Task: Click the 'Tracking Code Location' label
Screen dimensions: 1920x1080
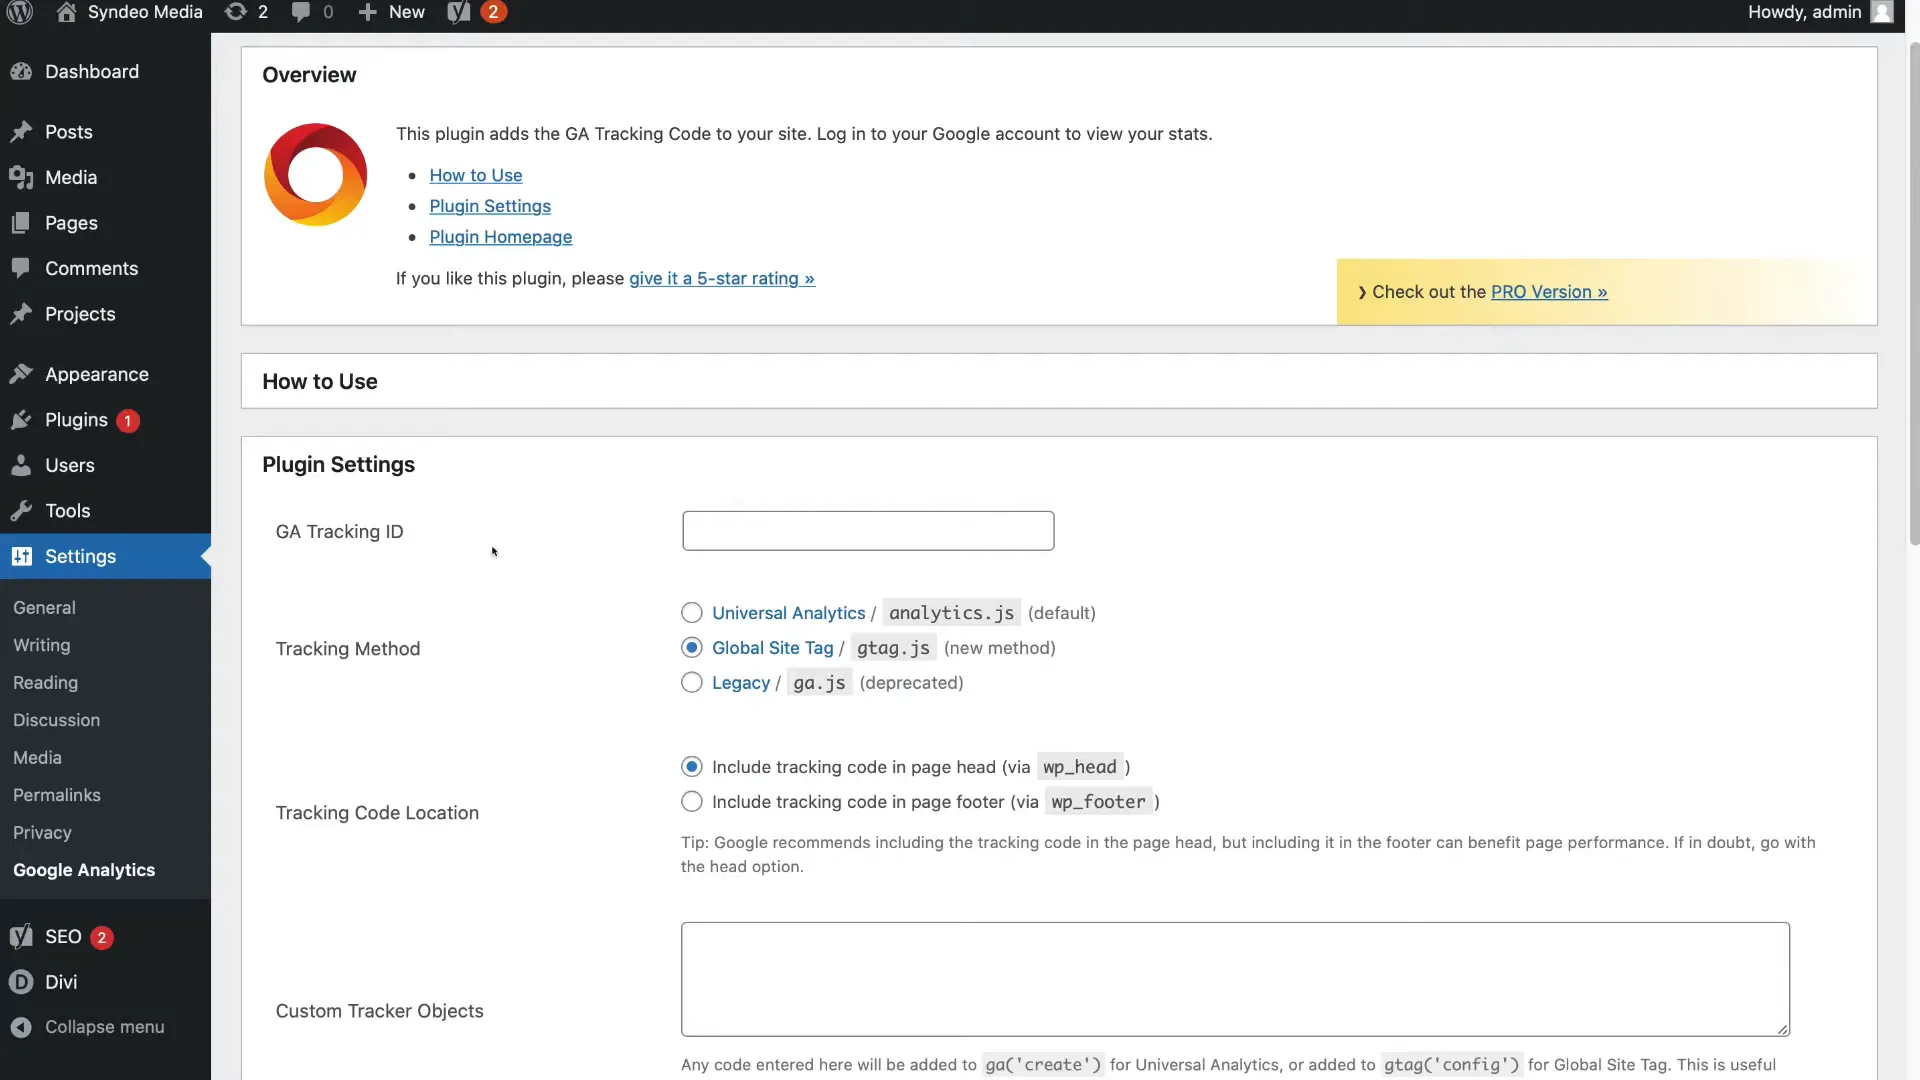Action: tap(377, 813)
